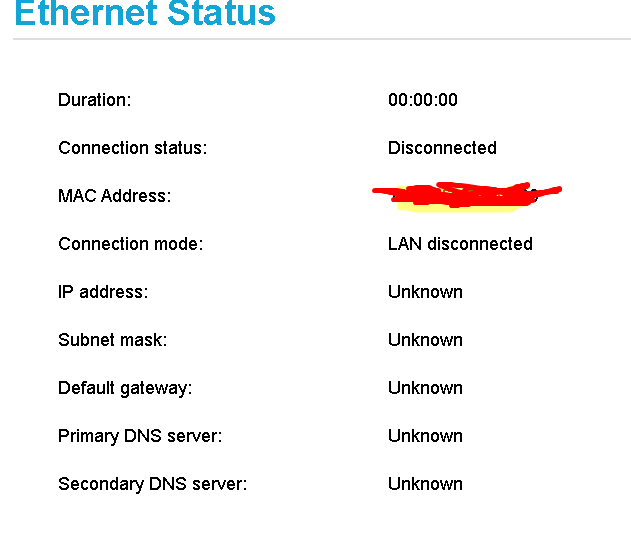Select the Unknown value beside Subnet mask
The image size is (631, 547).
pos(425,340)
